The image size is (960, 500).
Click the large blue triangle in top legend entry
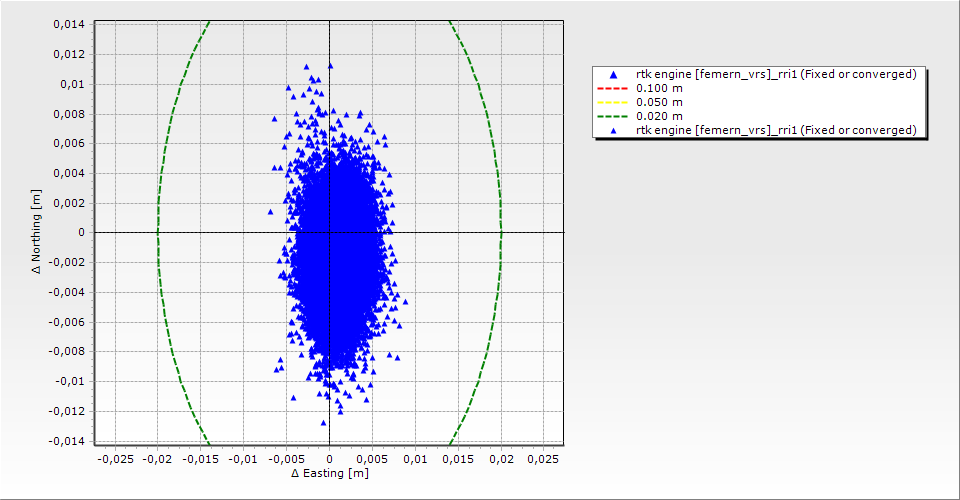coord(612,75)
